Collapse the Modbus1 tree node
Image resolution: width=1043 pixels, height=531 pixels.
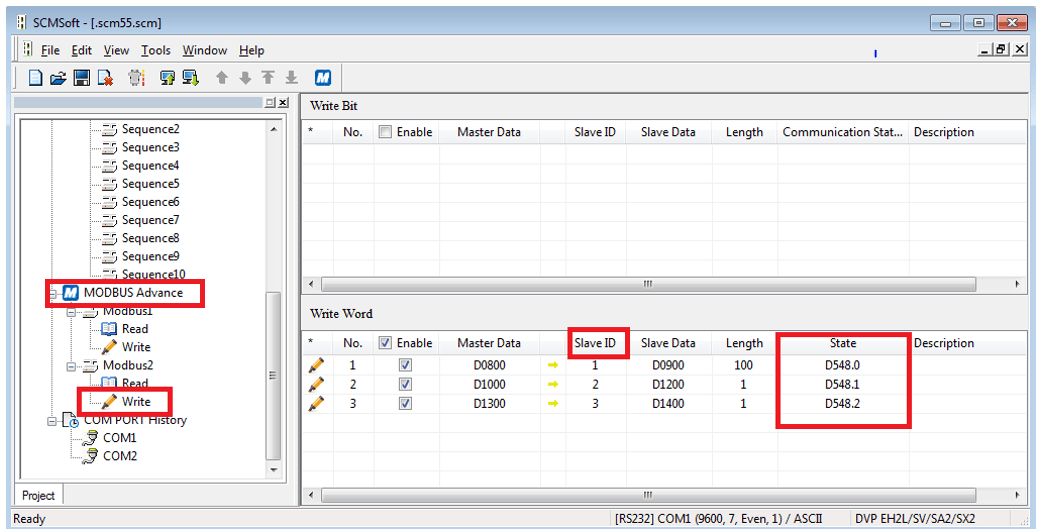[72, 311]
